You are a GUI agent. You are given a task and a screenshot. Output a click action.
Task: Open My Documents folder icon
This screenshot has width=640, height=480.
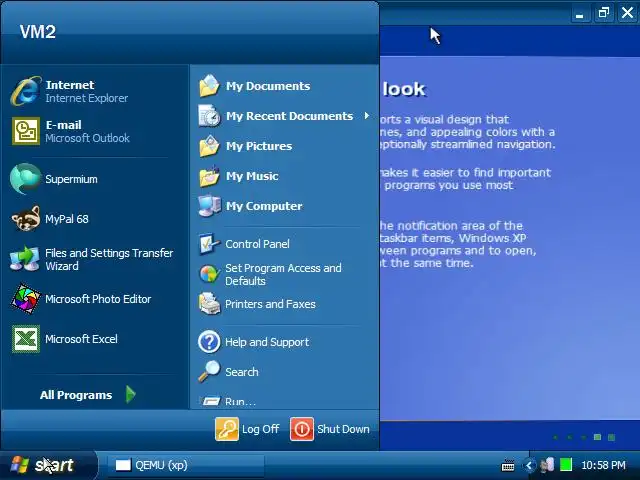click(209, 86)
